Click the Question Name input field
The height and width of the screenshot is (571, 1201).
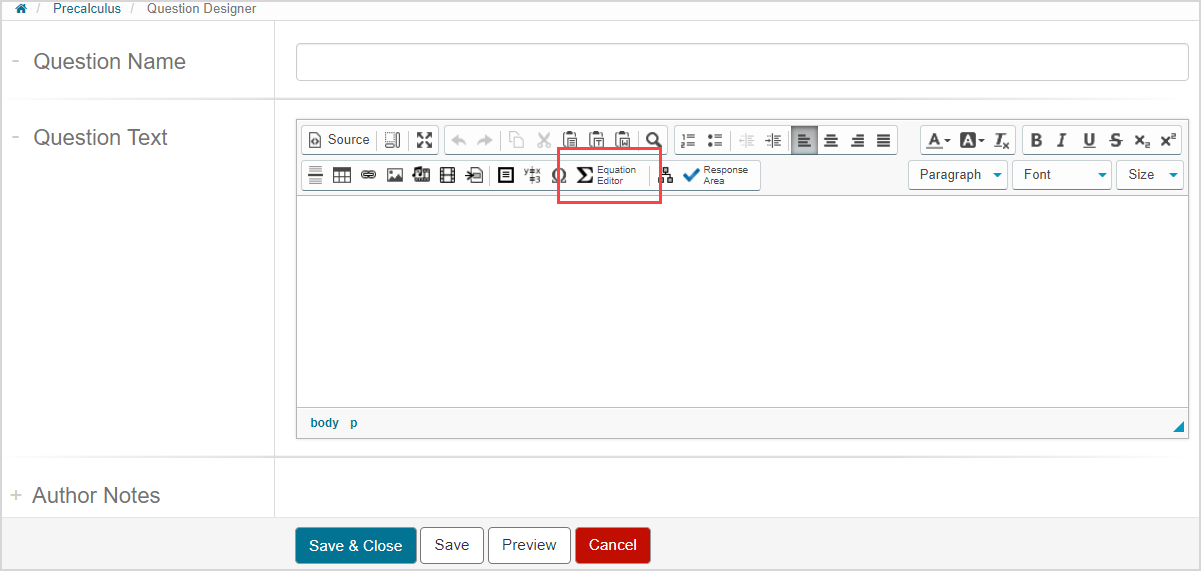(x=741, y=62)
